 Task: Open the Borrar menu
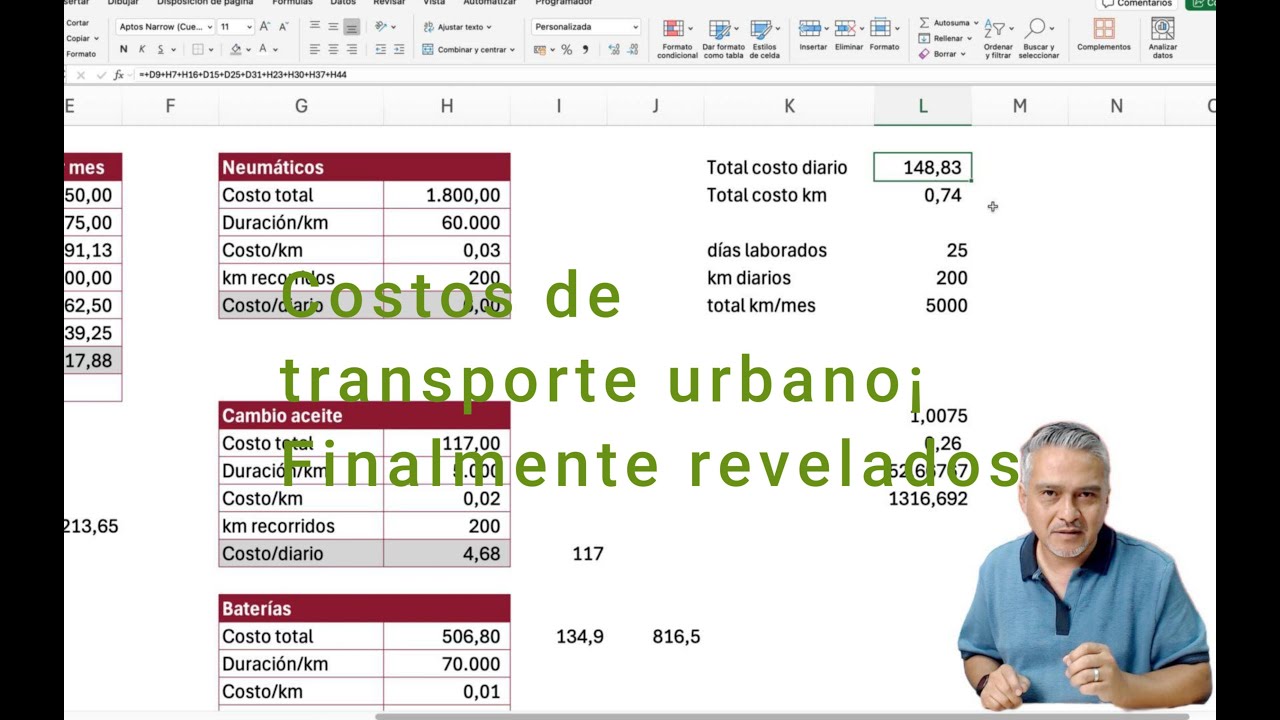pyautogui.click(x=943, y=54)
